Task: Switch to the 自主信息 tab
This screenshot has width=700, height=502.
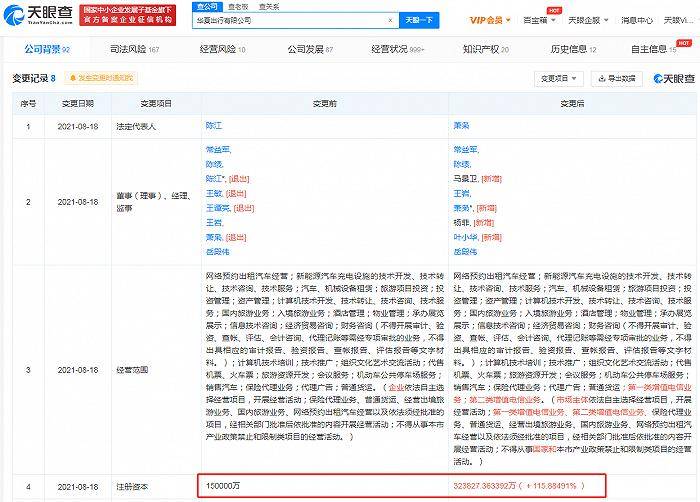Action: (x=654, y=50)
